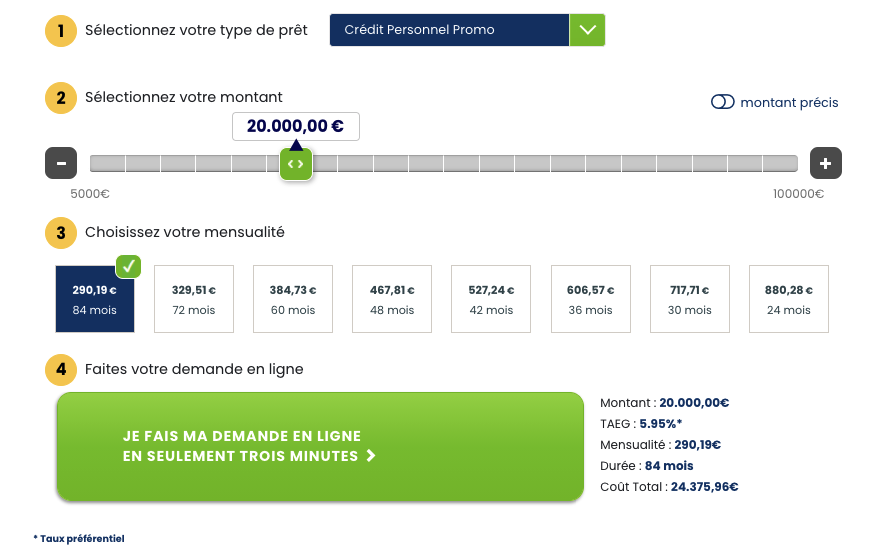The image size is (895, 545).
Task: Click the Crédit Personnel Promo selector field
Action: pyautogui.click(x=449, y=30)
